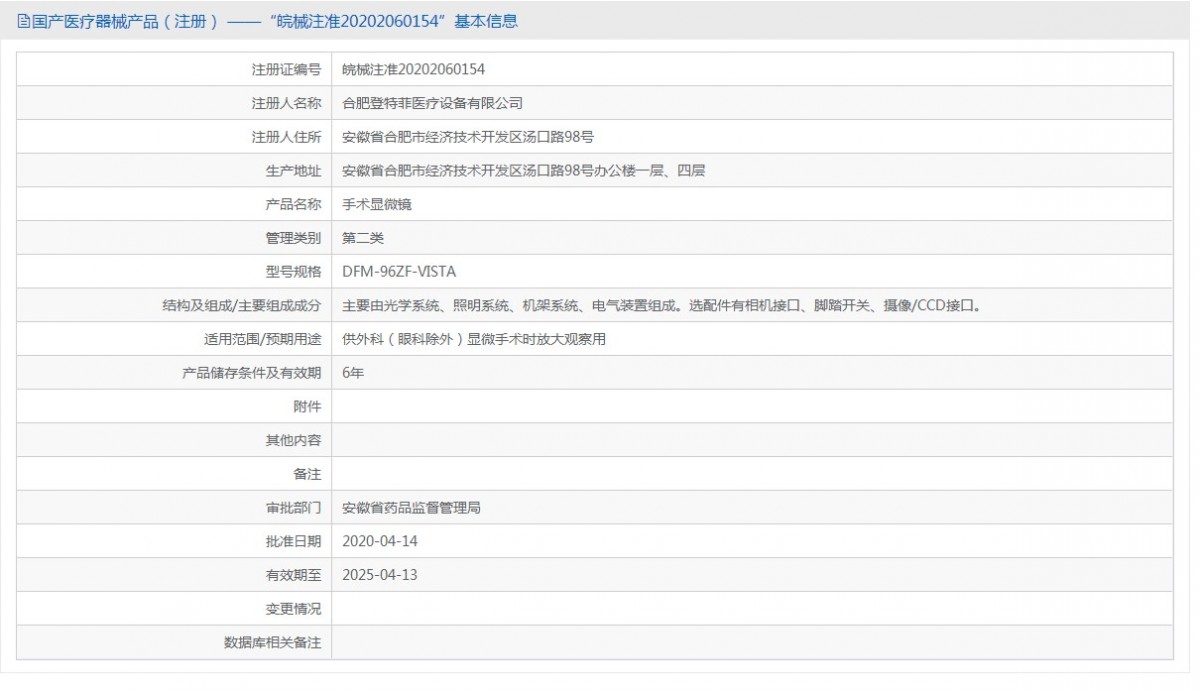Click the label 注册人住所
Screen dimensions: 1200x690
tap(286, 137)
